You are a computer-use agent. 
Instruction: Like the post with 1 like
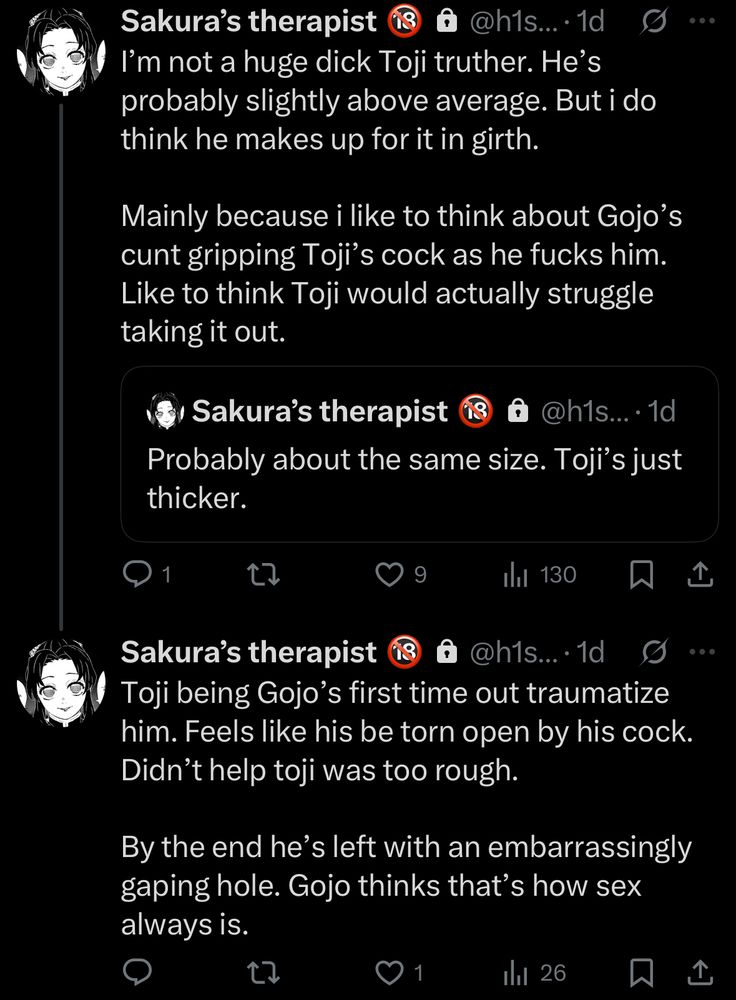point(387,971)
